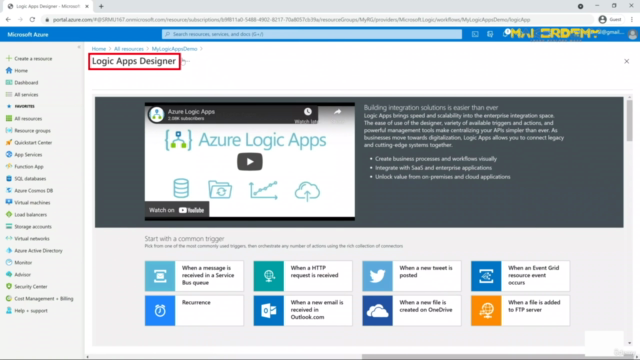Go back with the browser back arrow
This screenshot has height=360, width=640.
tap(8, 20)
